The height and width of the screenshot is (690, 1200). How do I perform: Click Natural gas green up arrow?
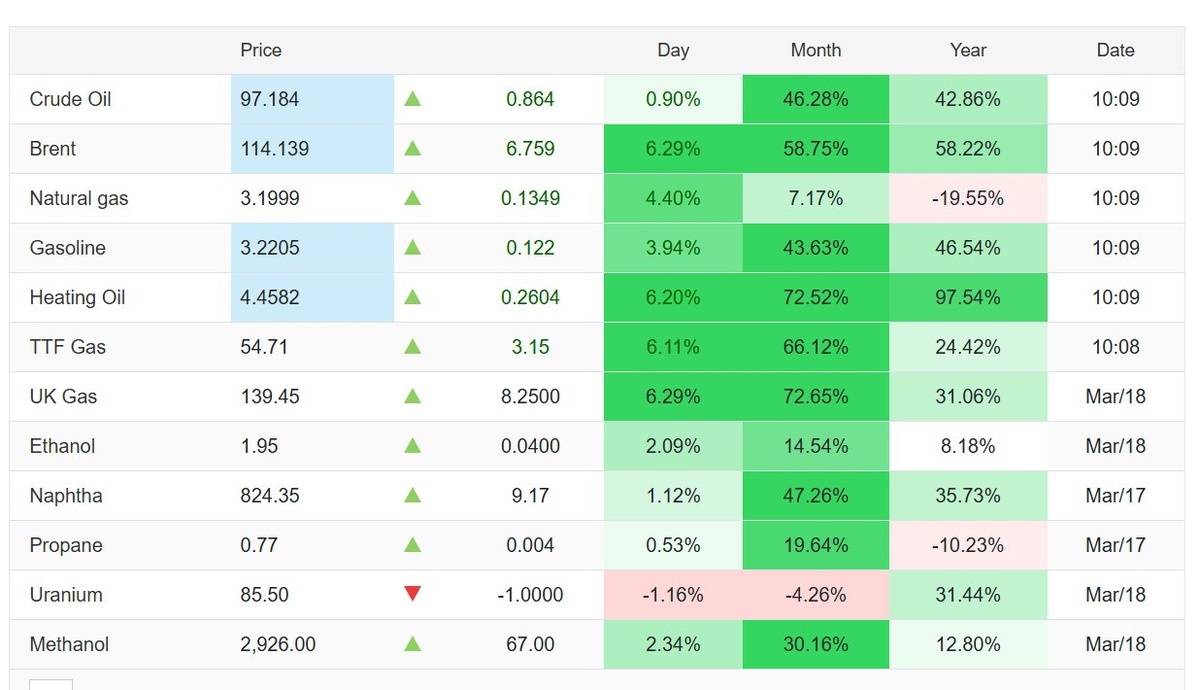click(x=412, y=198)
